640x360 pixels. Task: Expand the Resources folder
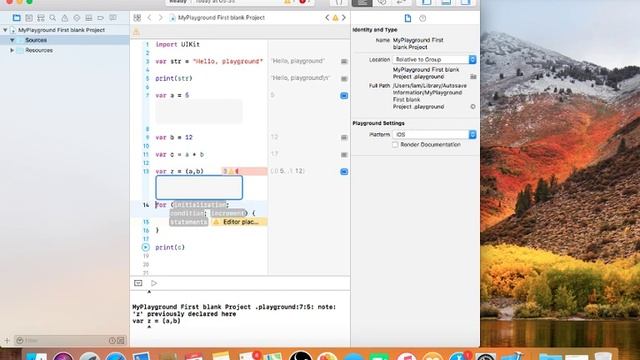(12, 51)
